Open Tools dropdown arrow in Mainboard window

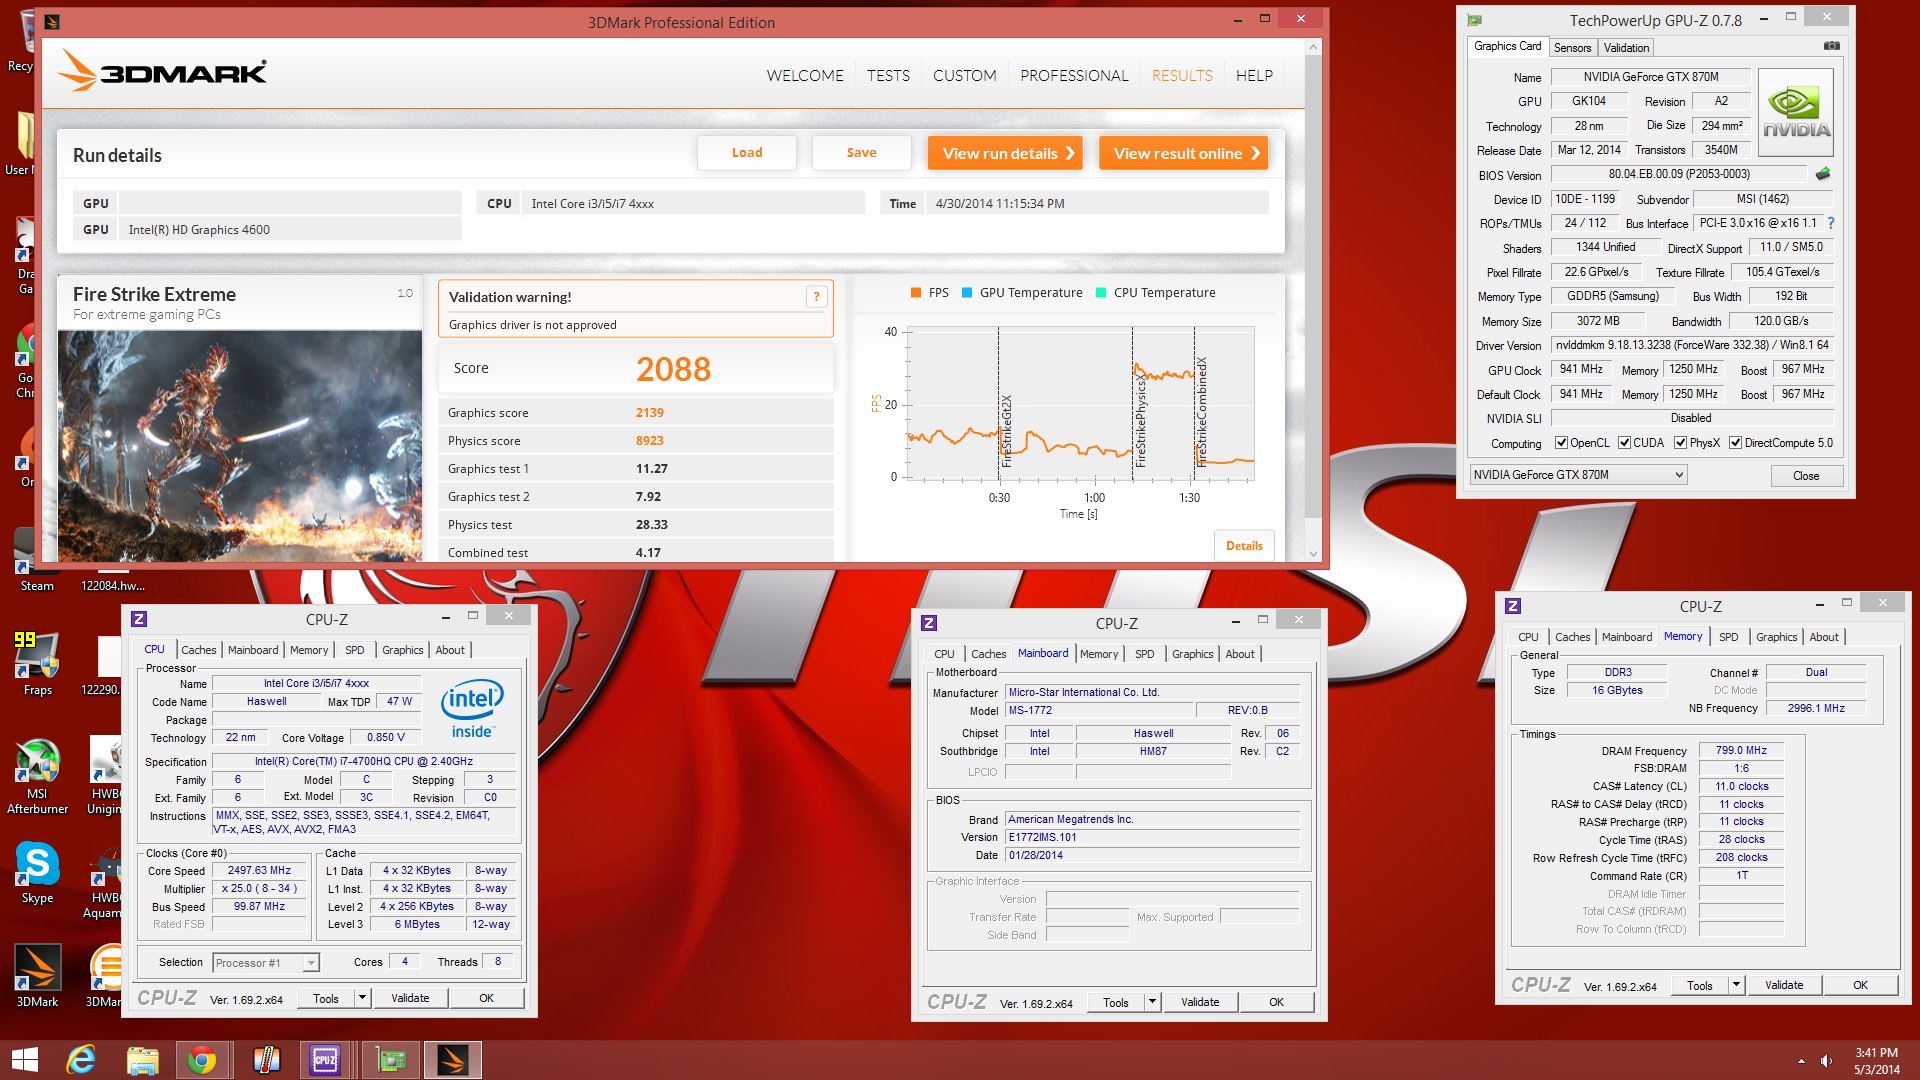coord(1152,1002)
